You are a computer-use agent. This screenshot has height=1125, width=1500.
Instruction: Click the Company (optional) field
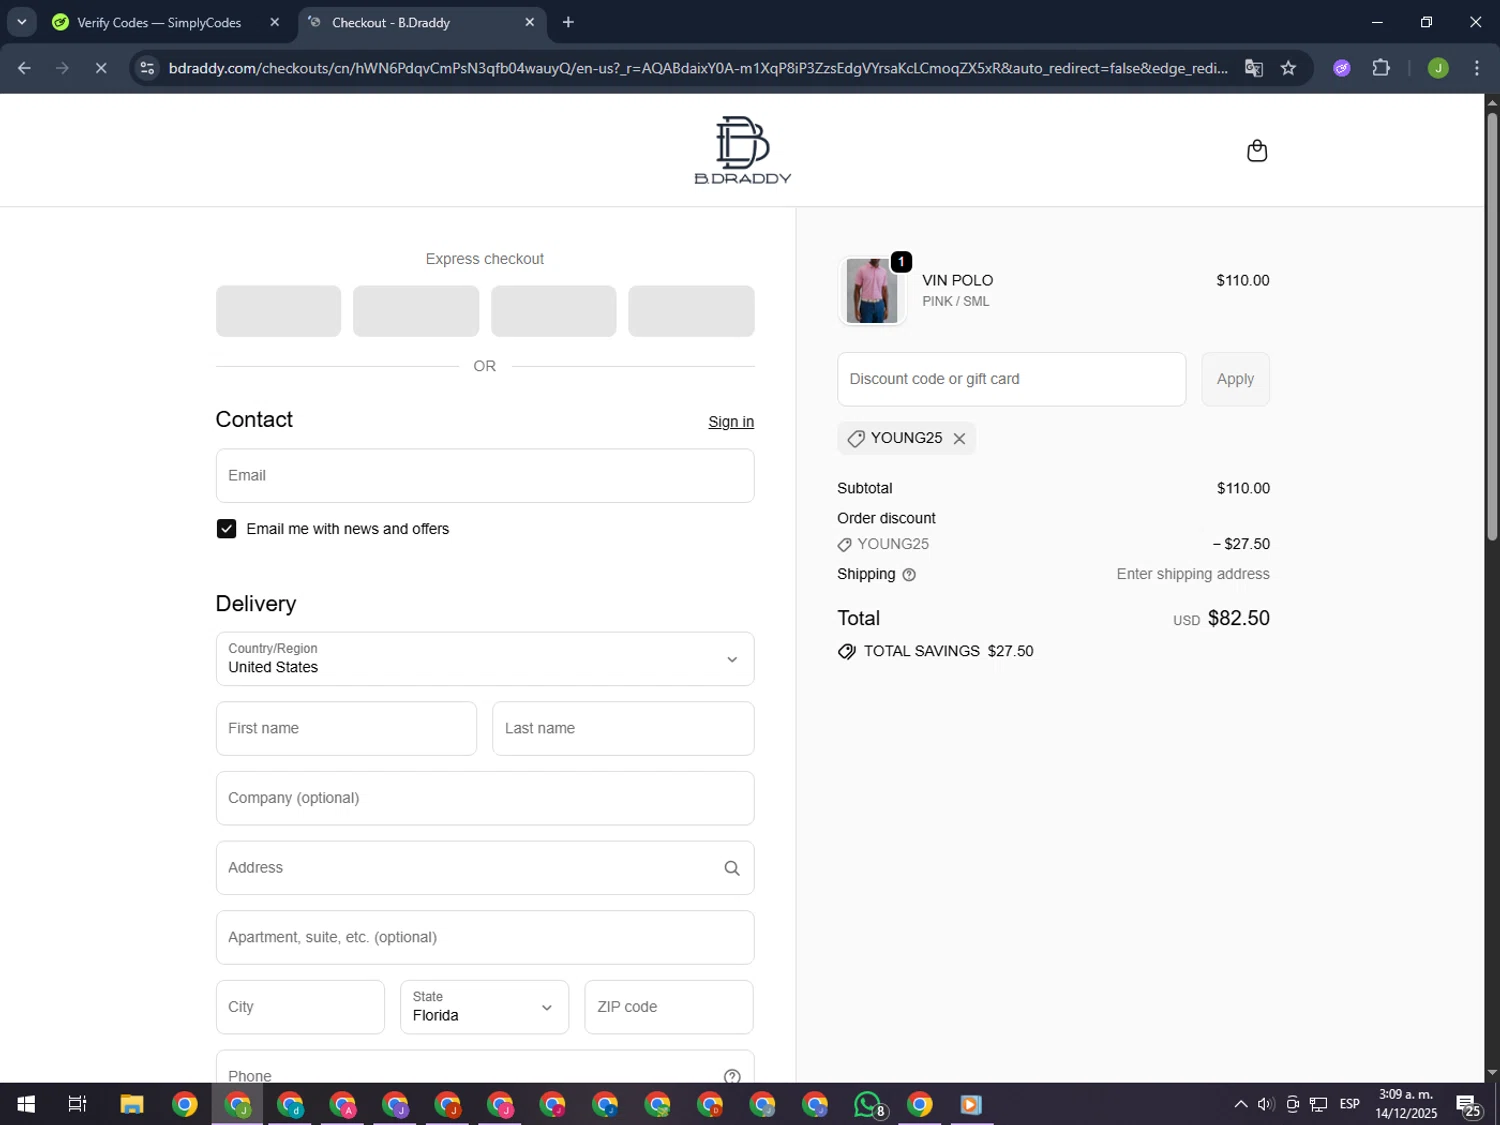(485, 798)
